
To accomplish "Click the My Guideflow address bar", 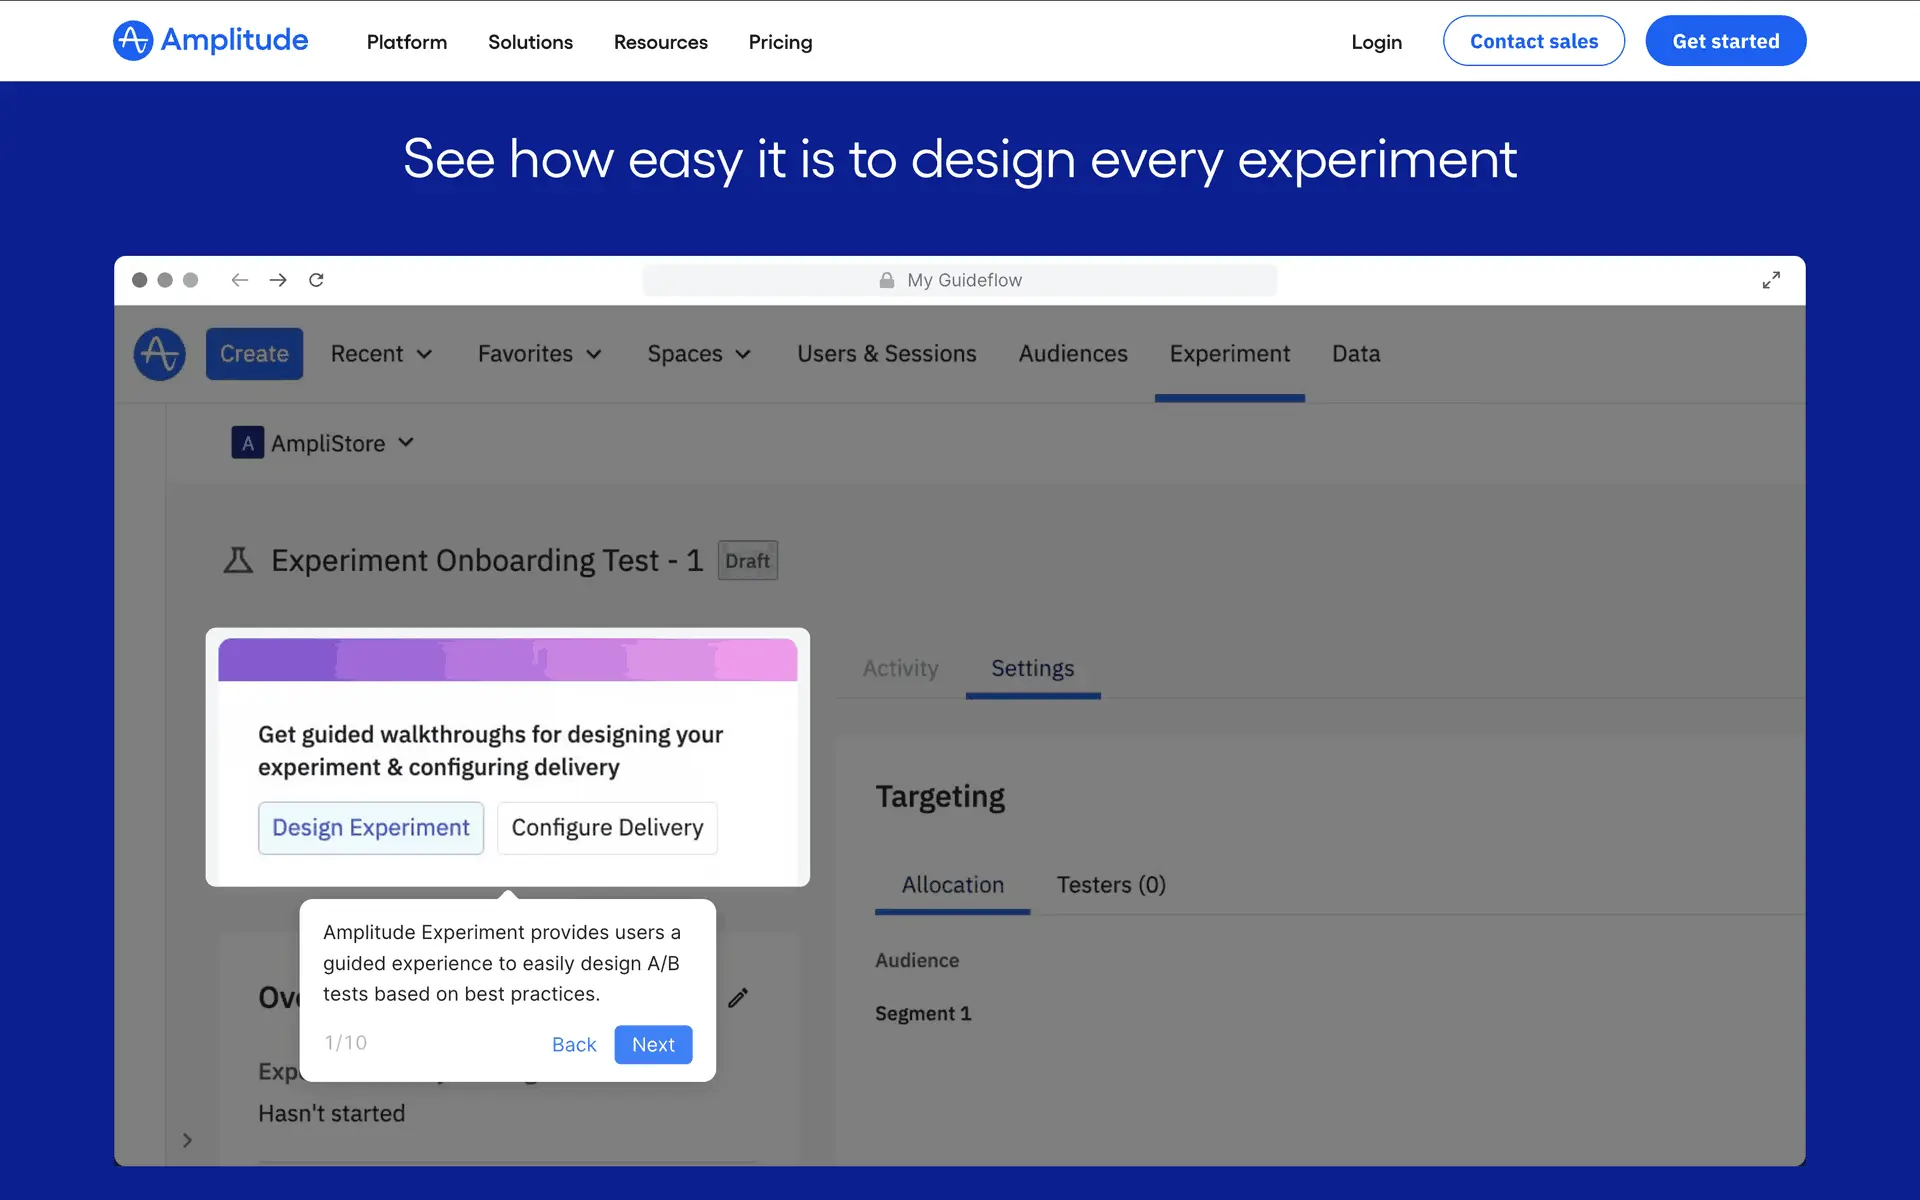I will (x=960, y=280).
